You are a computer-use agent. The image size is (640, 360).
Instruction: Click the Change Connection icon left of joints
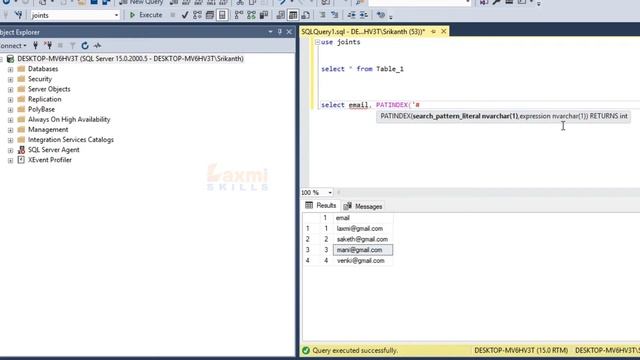pos(18,15)
